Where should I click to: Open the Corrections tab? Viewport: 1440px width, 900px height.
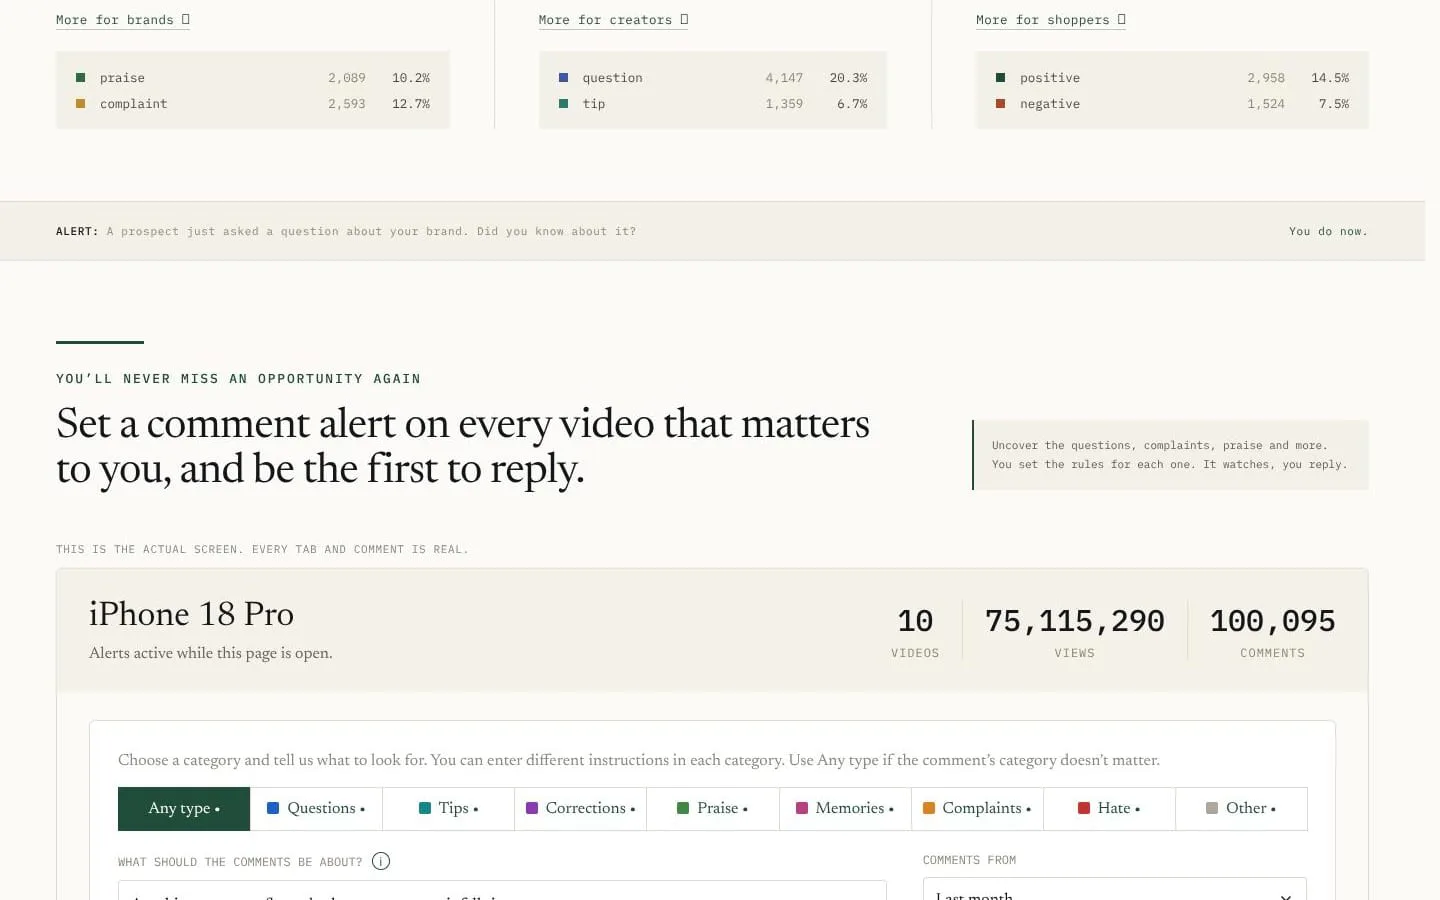580,809
